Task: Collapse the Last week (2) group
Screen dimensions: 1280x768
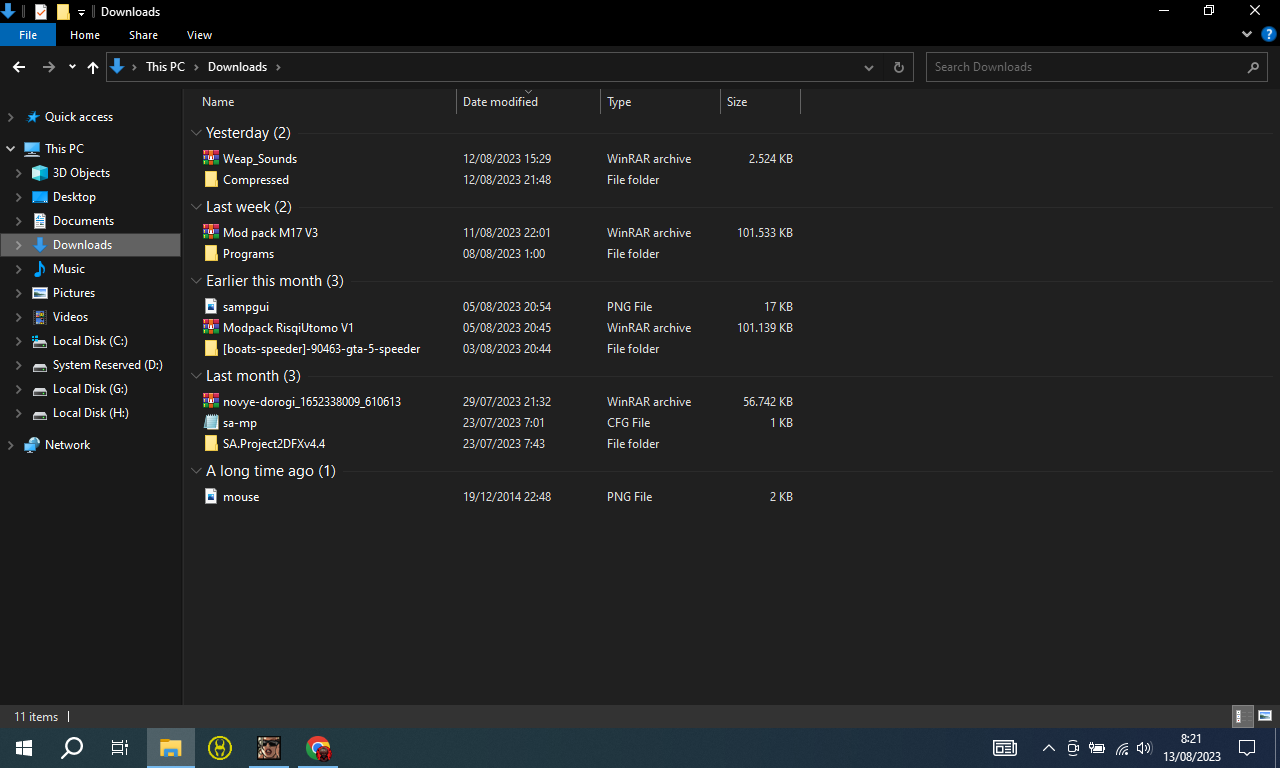Action: click(196, 207)
